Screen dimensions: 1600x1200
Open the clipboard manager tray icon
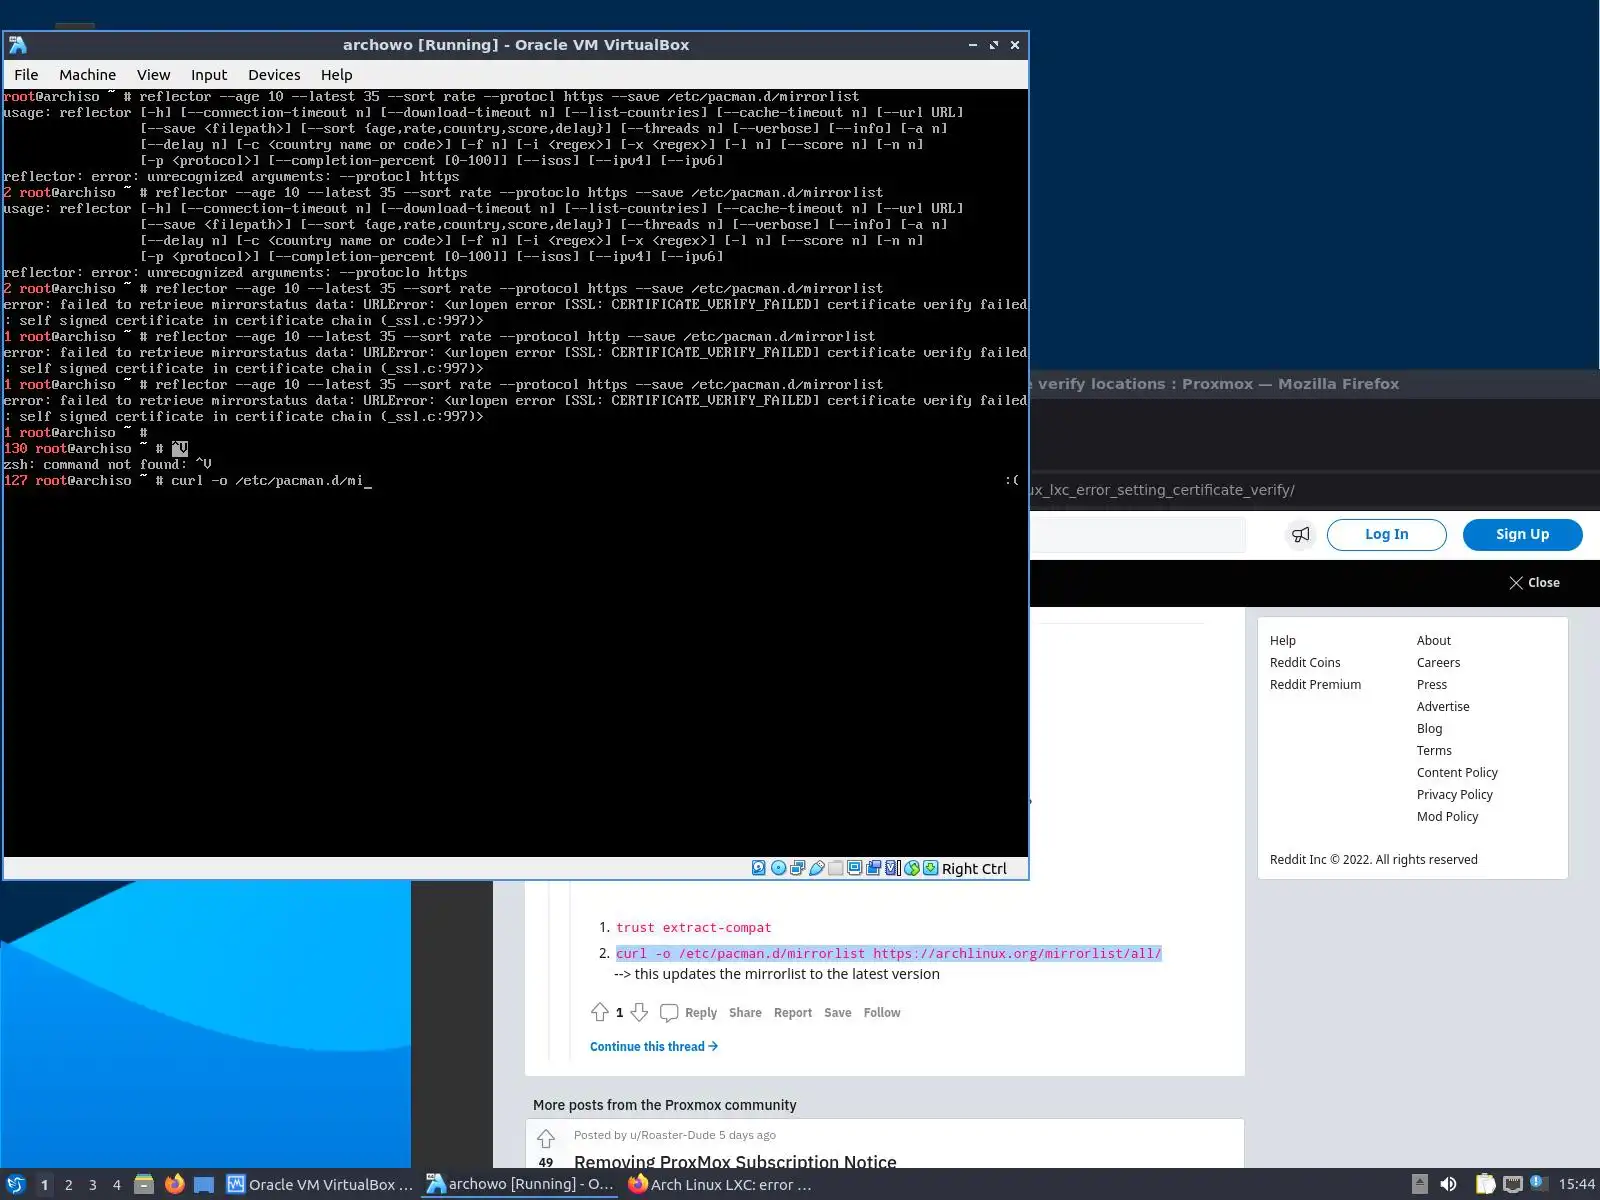[x=1486, y=1184]
